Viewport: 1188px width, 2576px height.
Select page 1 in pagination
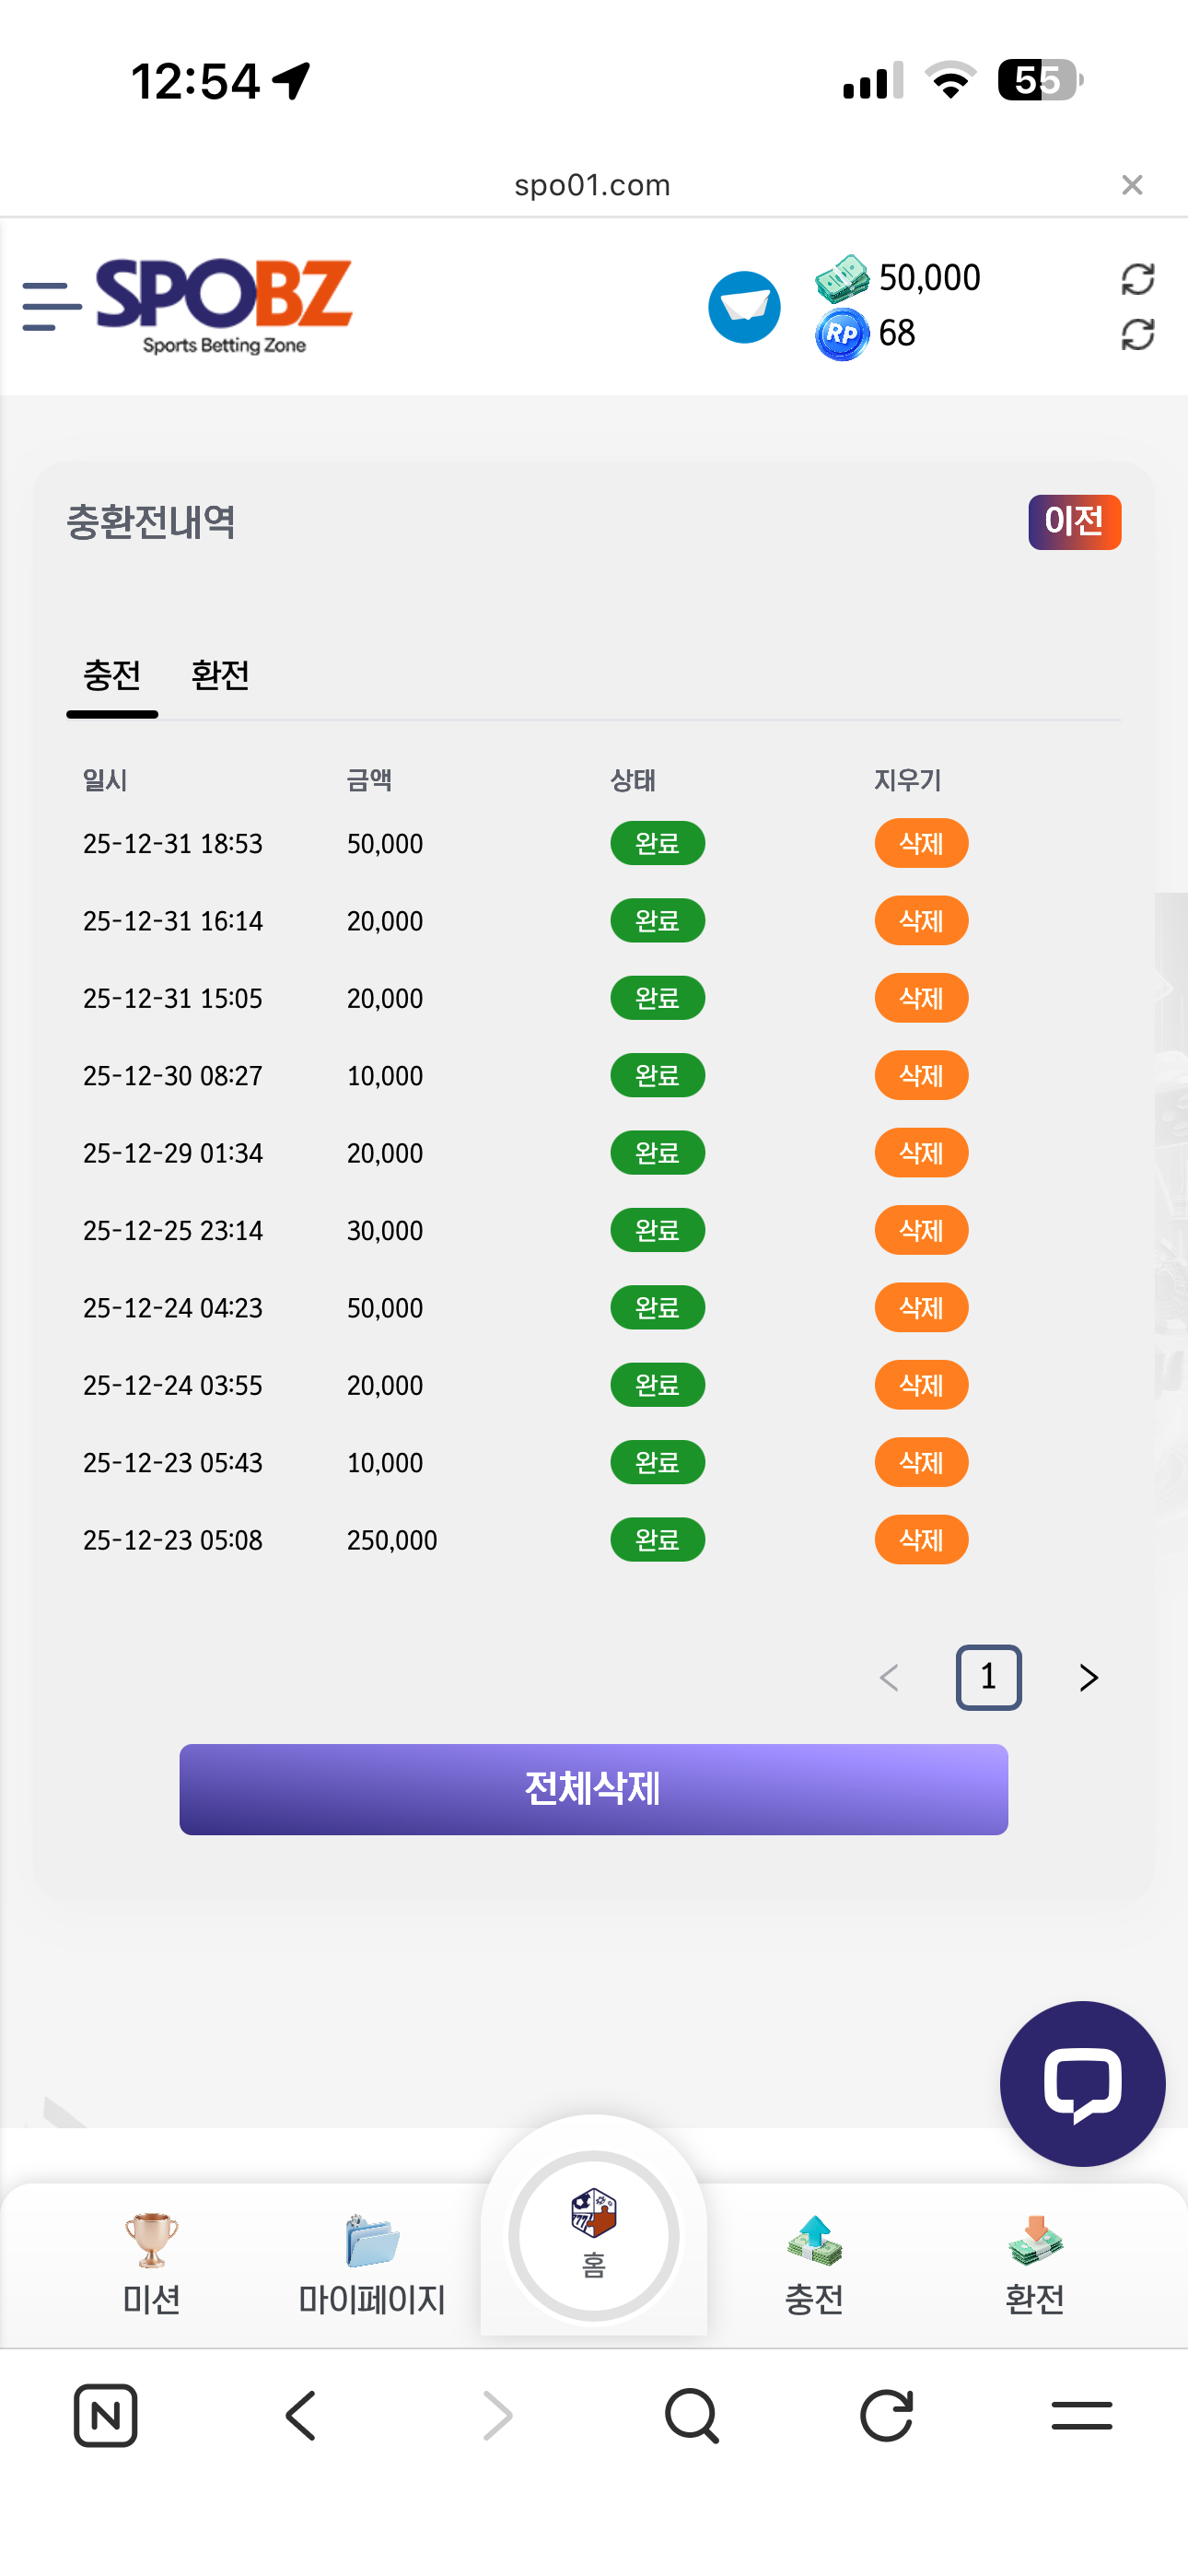point(988,1677)
